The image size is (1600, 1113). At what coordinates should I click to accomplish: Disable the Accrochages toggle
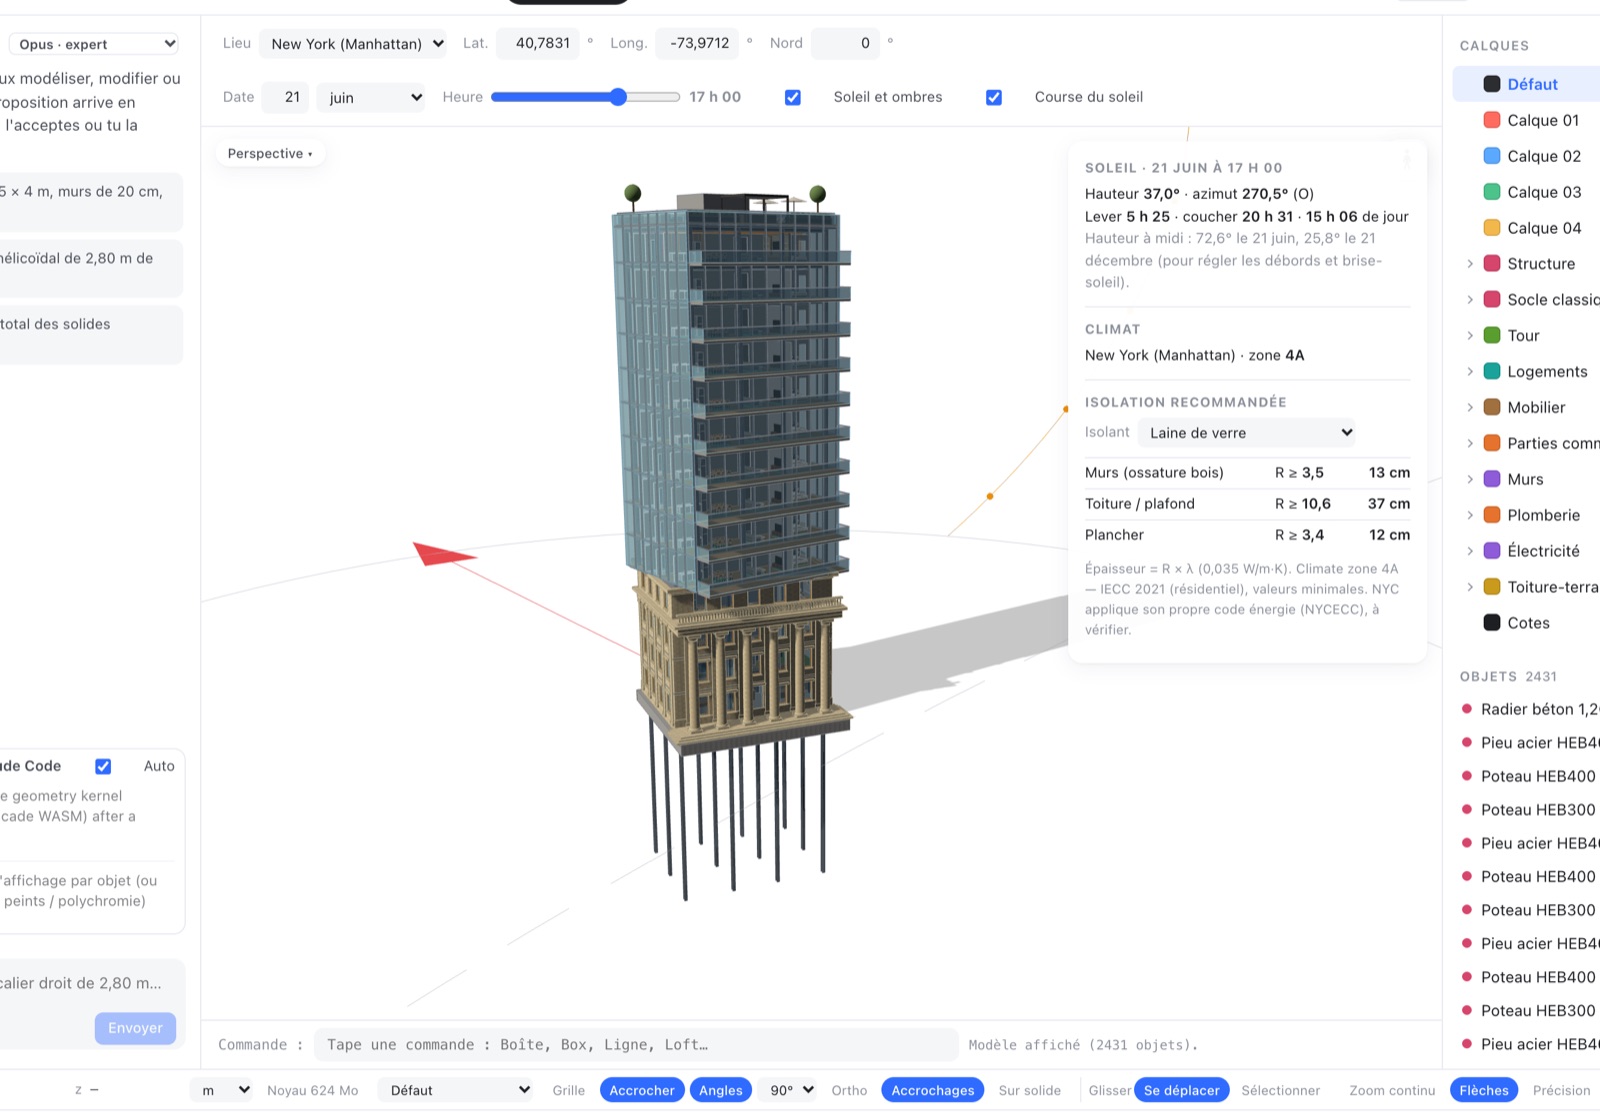pyautogui.click(x=933, y=1090)
